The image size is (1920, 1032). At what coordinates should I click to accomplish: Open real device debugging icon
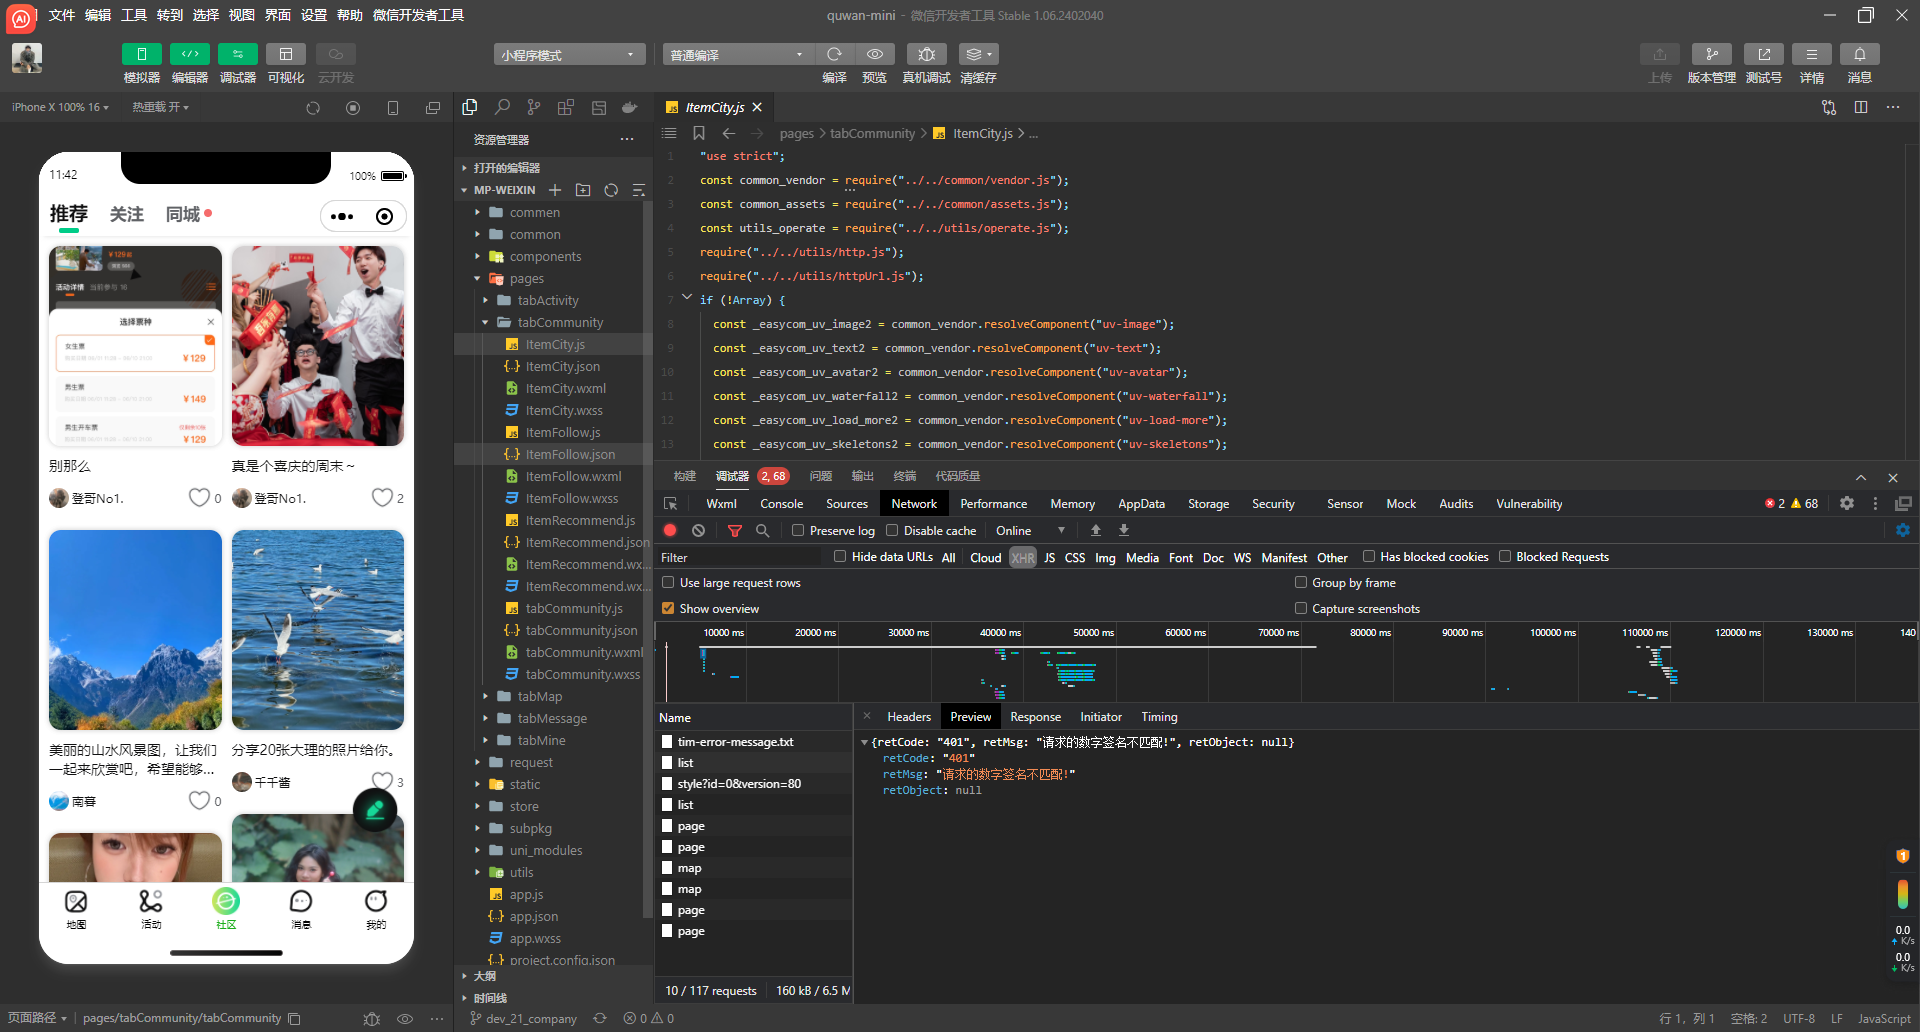pos(926,54)
